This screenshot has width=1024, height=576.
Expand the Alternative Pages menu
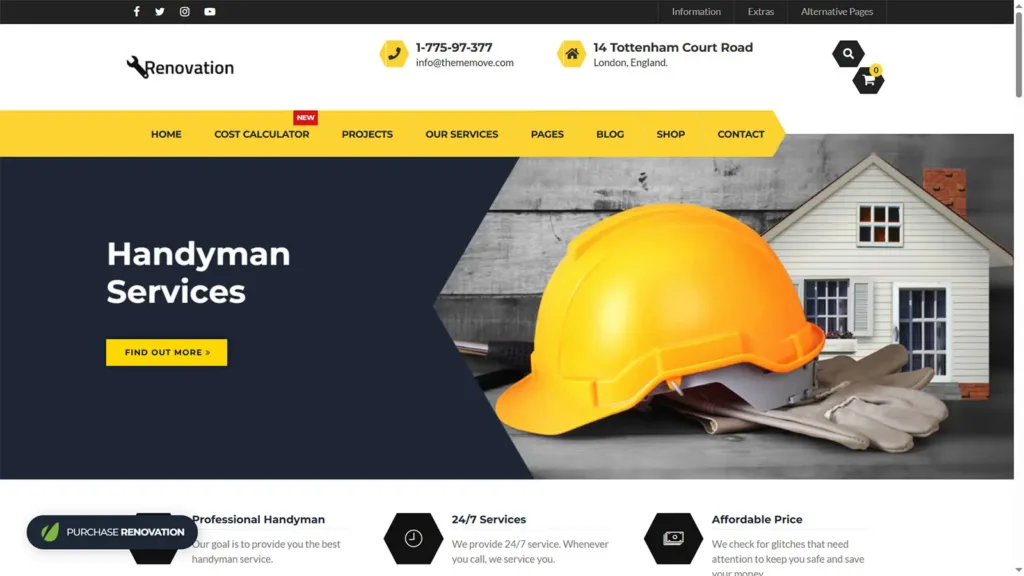(x=837, y=12)
